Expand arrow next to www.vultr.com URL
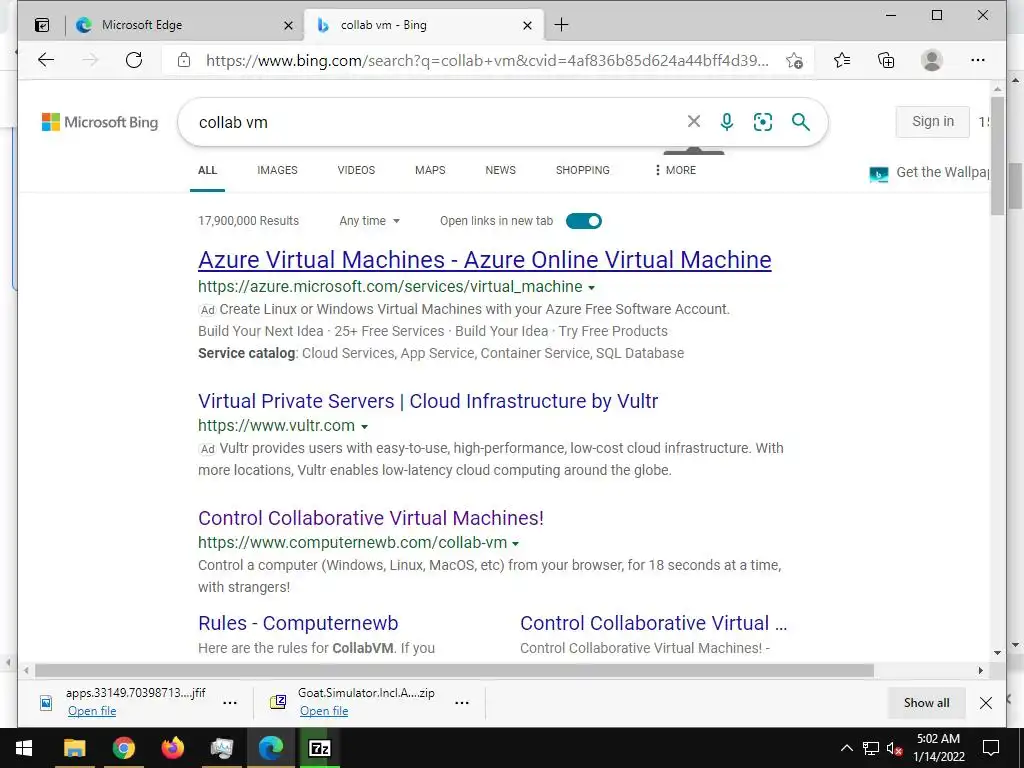The width and height of the screenshot is (1024, 768). 364,427
